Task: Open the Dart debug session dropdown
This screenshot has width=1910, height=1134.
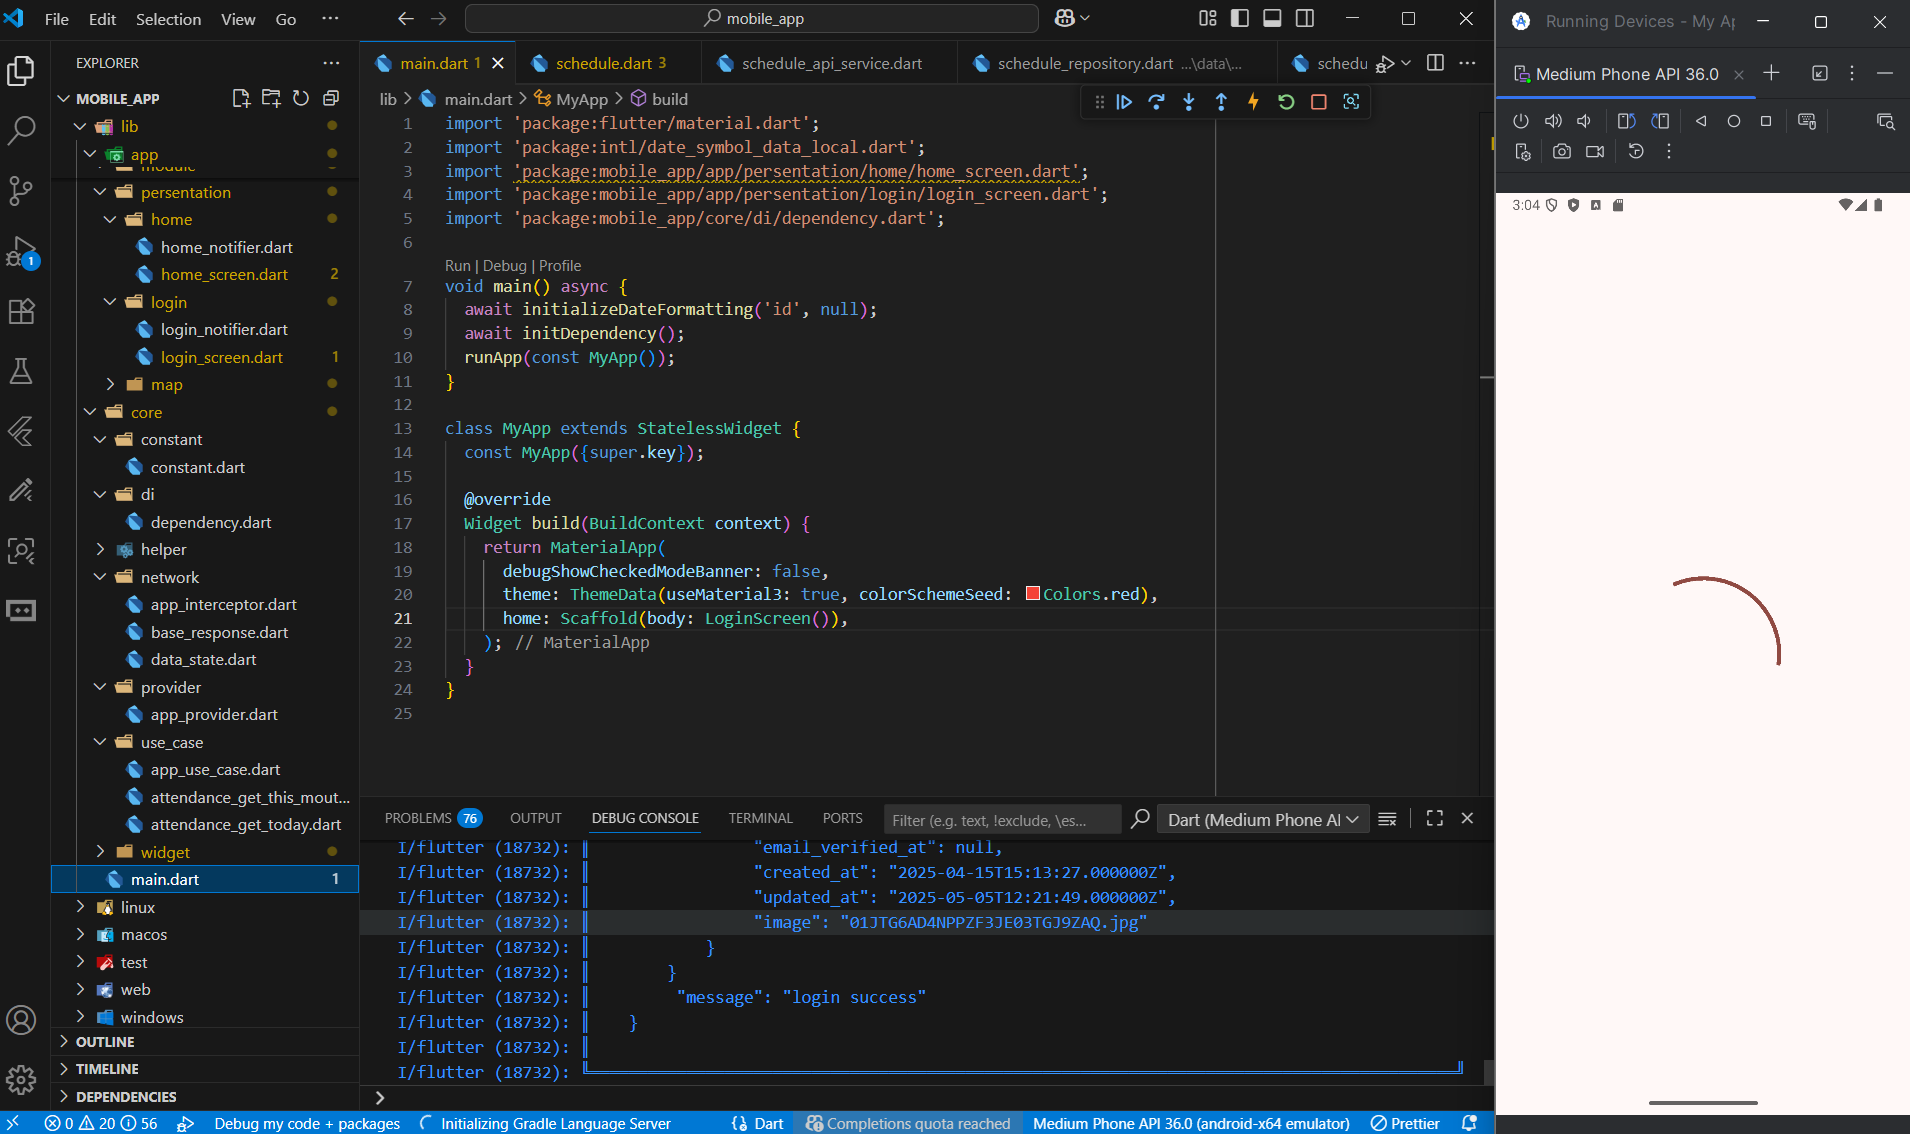Action: pyautogui.click(x=1263, y=819)
